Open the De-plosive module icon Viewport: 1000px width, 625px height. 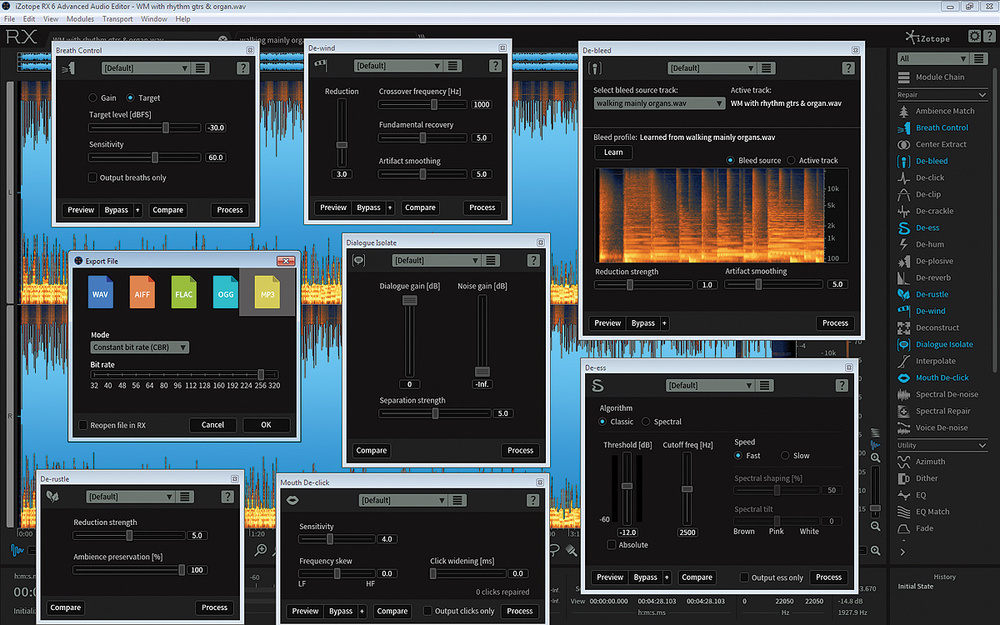click(x=904, y=261)
